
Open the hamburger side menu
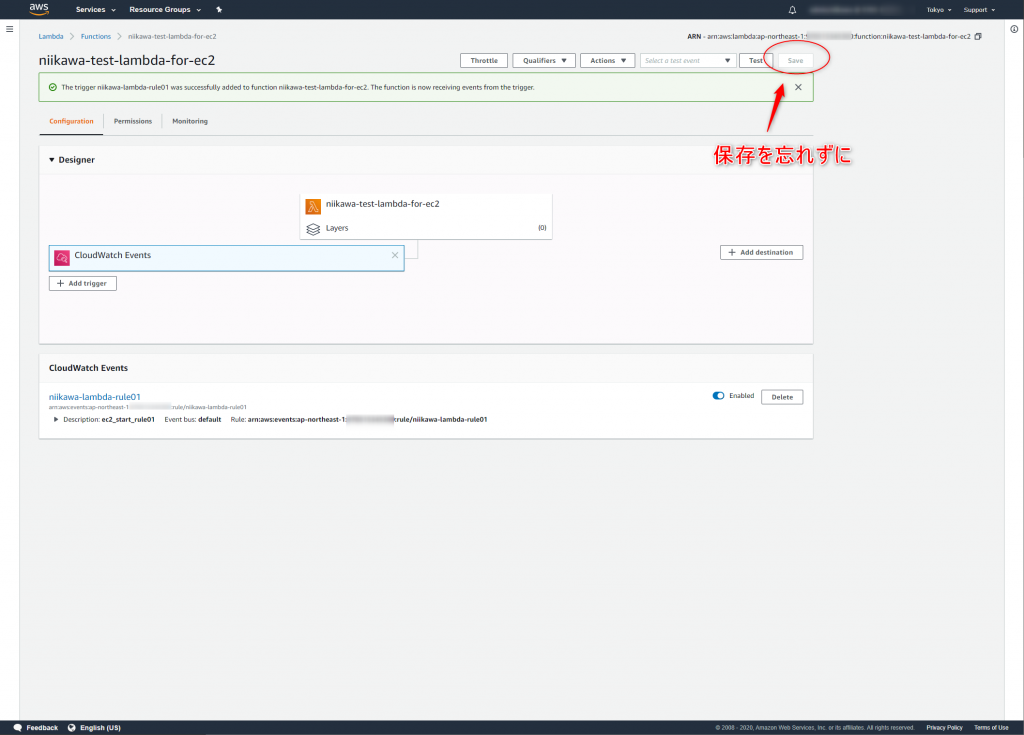[x=9, y=29]
